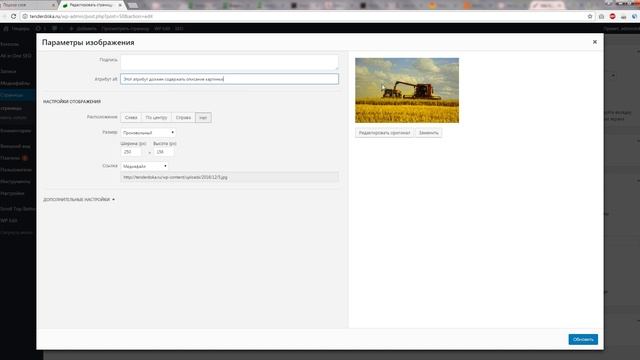Click the browser address bar URL
The height and width of the screenshot is (360, 640).
(91, 16)
